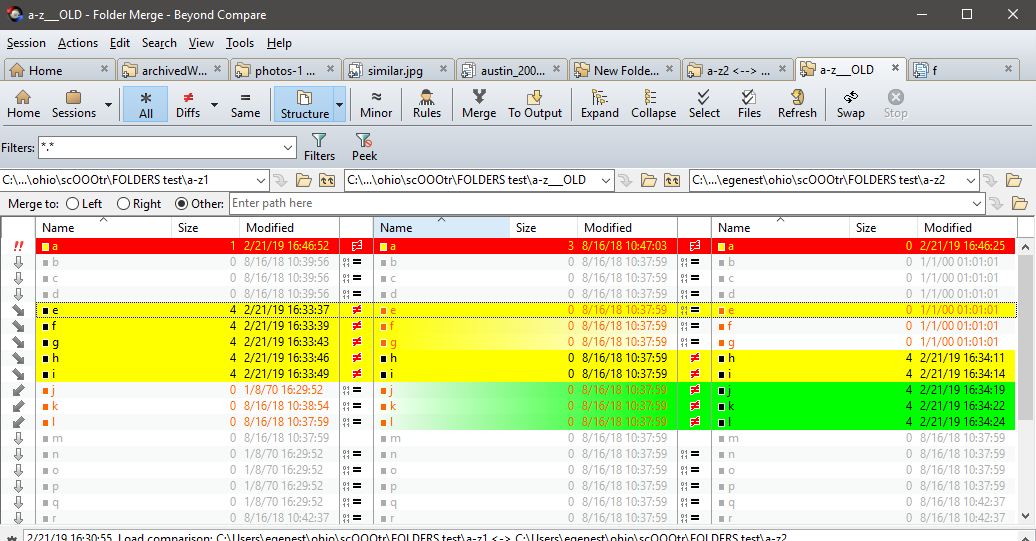Screen dimensions: 1036x541
Task: Show All files with asterisk button
Action: point(145,104)
